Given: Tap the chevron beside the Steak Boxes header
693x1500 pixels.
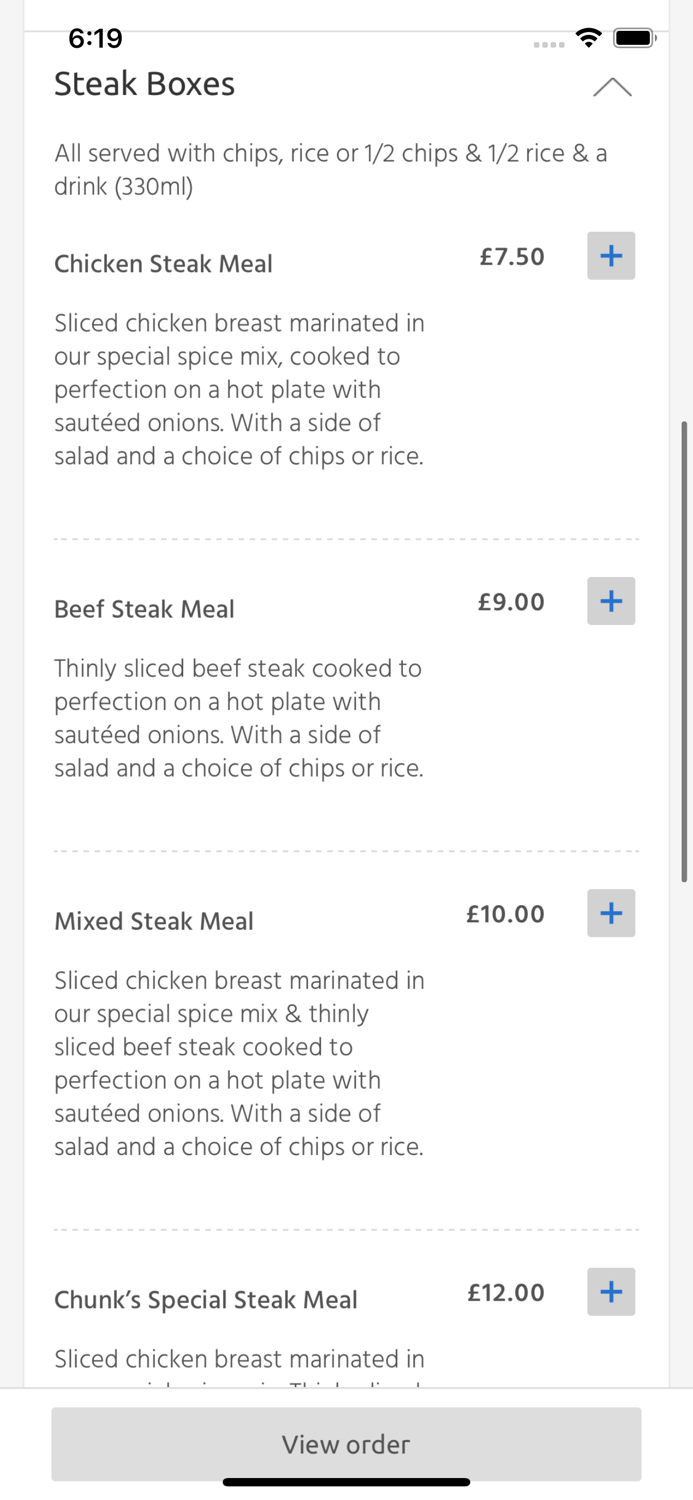Looking at the screenshot, I should coord(613,87).
